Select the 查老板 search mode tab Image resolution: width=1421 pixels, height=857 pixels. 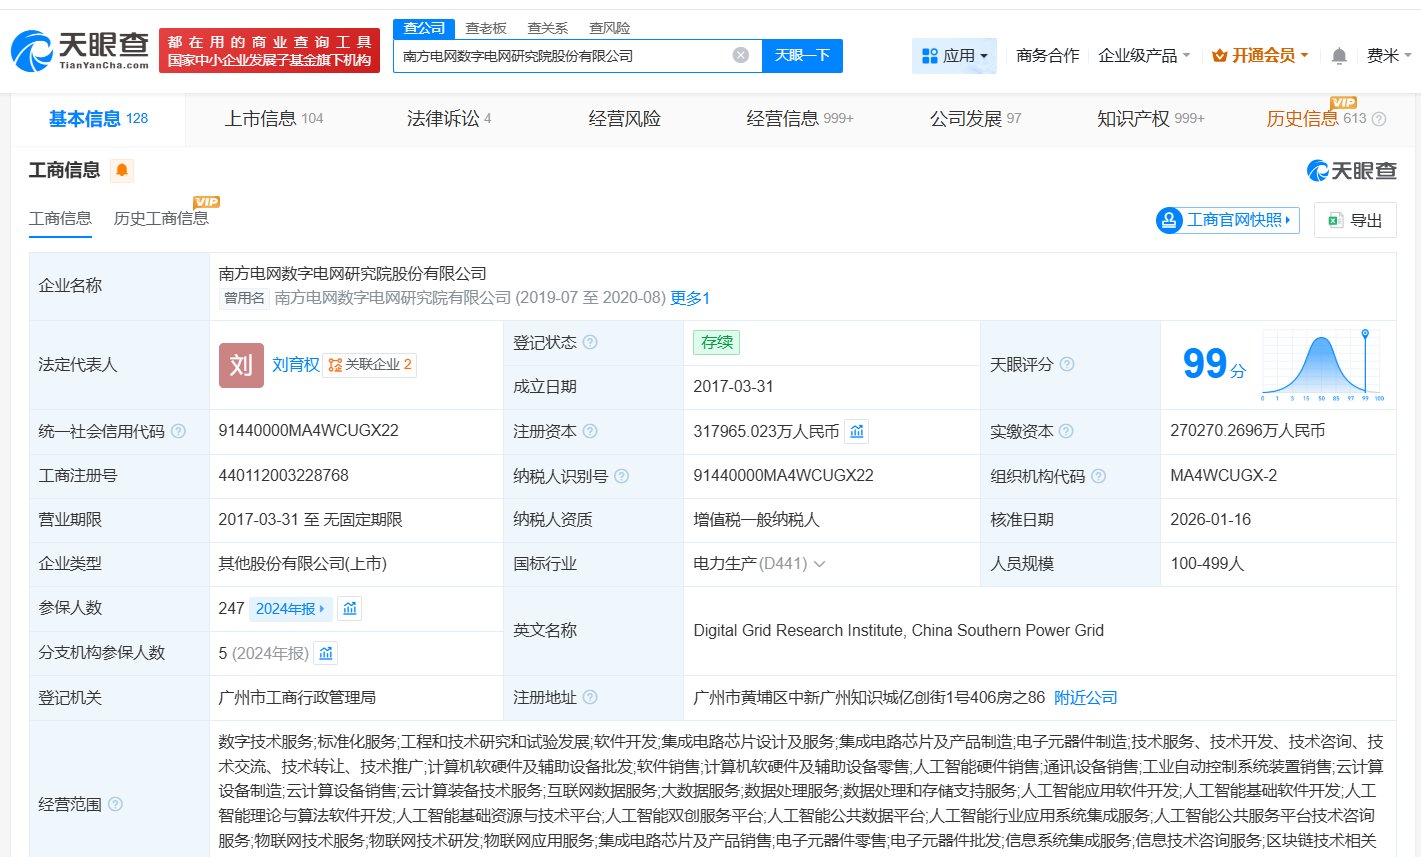coord(486,28)
